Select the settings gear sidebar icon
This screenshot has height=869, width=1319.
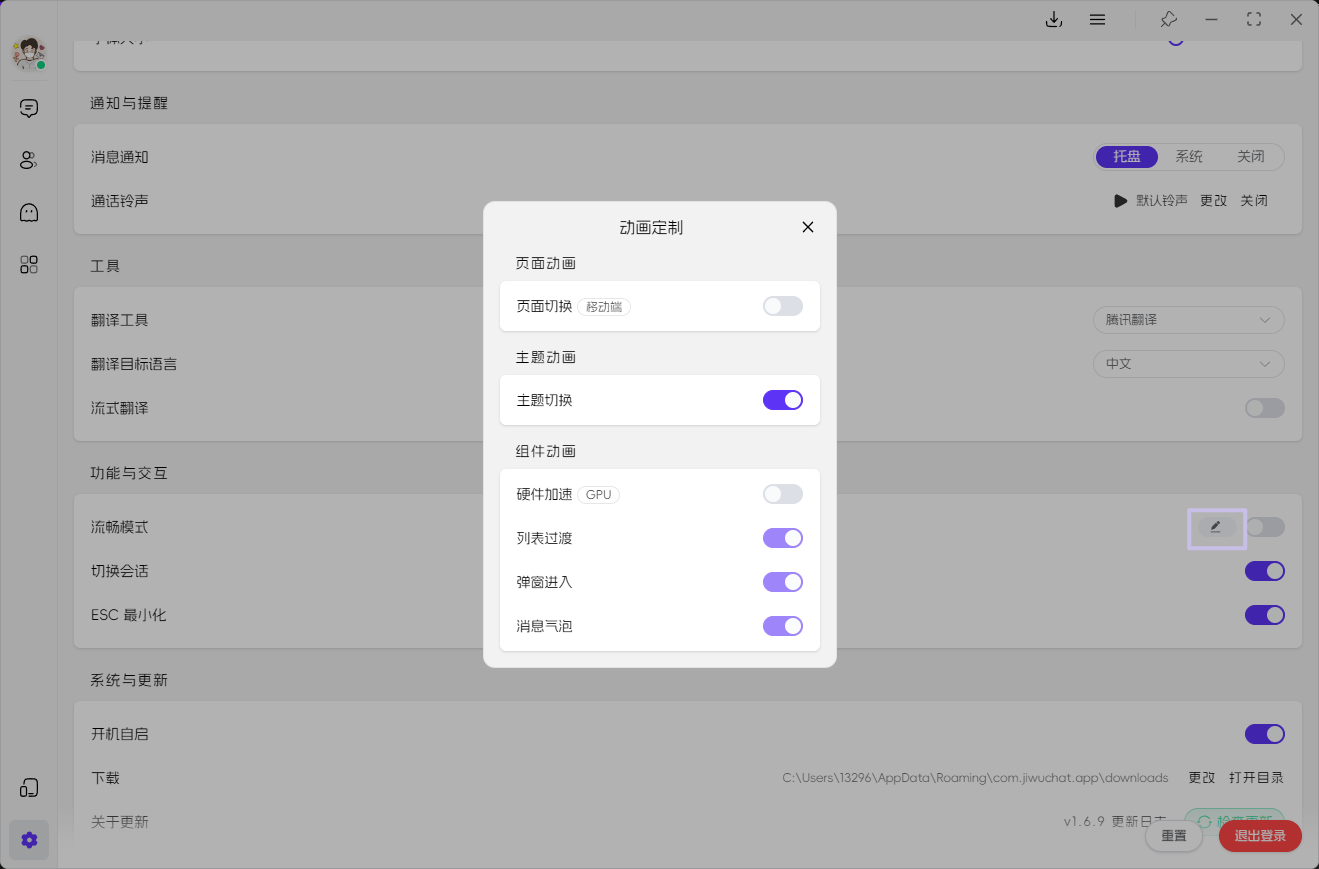point(29,840)
